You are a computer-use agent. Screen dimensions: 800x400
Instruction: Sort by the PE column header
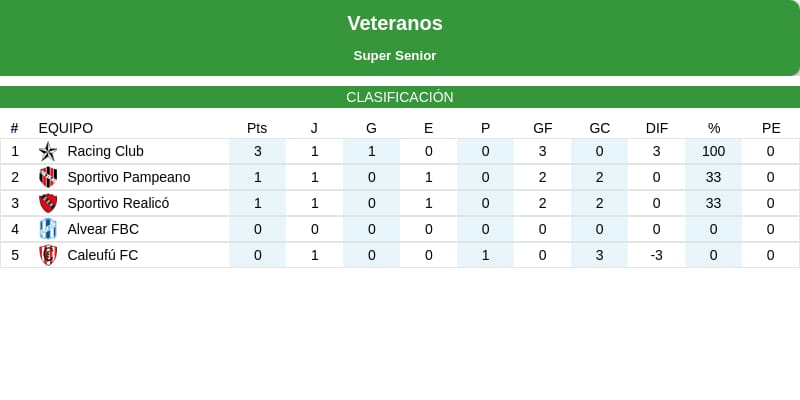771,128
